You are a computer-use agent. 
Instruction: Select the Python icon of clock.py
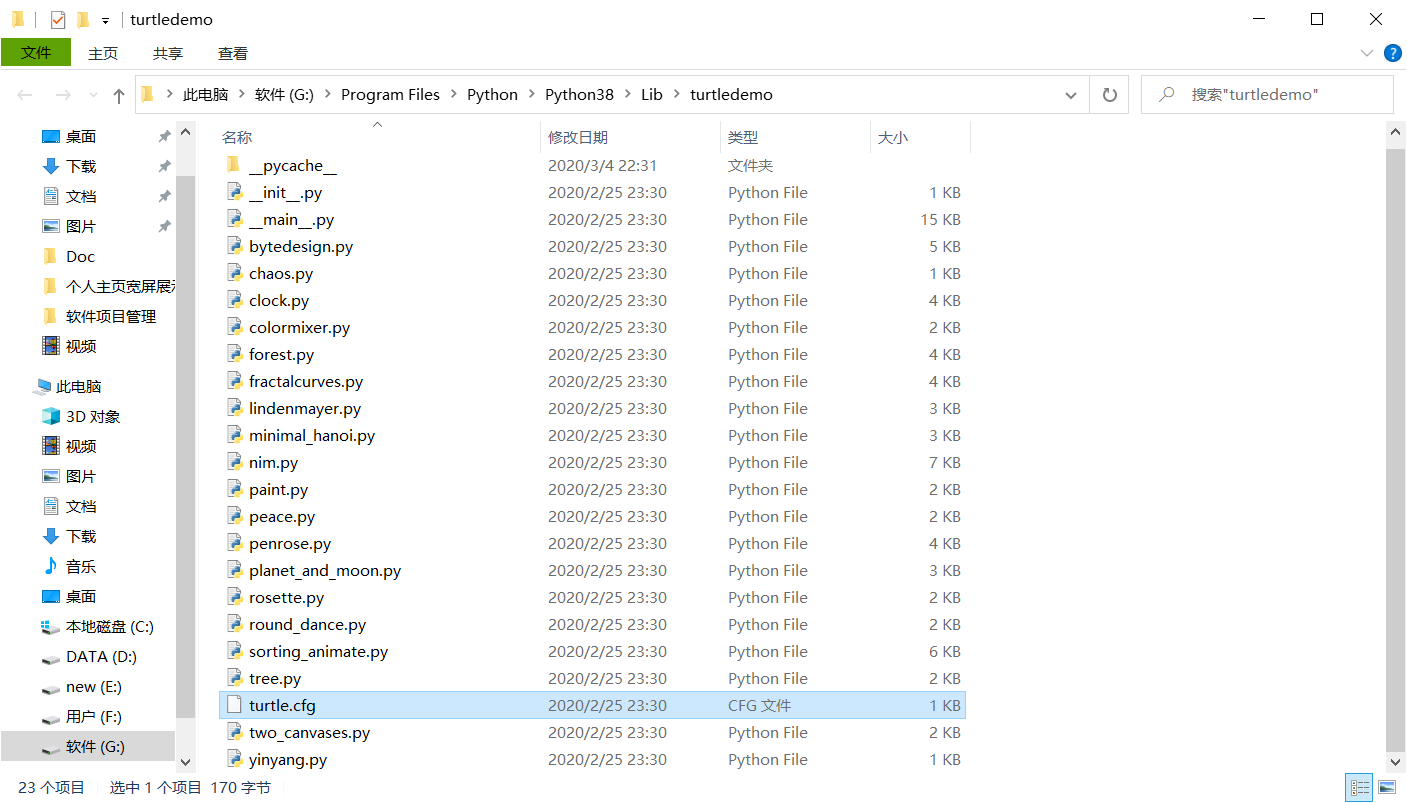234,300
